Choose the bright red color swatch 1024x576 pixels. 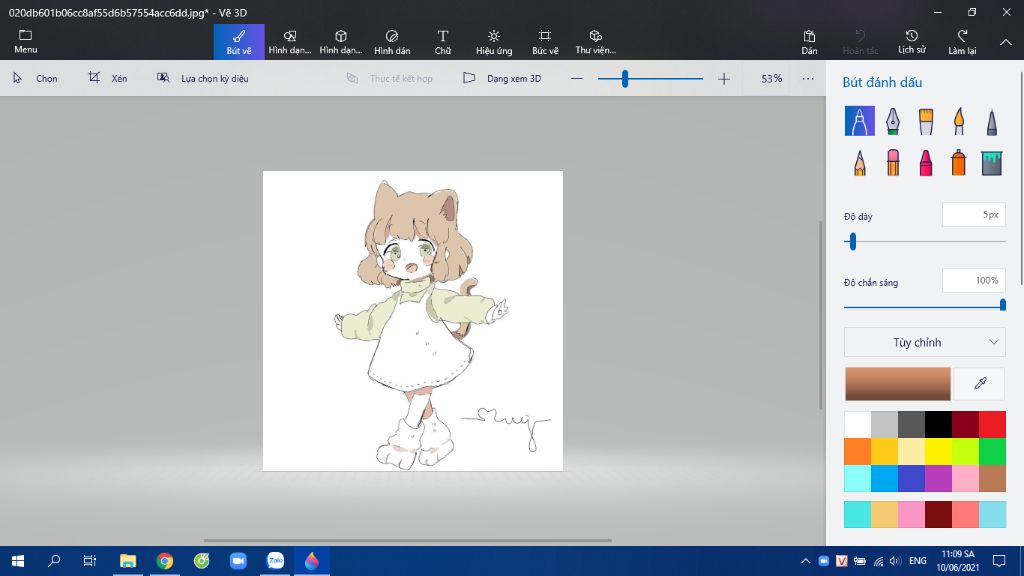[x=992, y=424]
